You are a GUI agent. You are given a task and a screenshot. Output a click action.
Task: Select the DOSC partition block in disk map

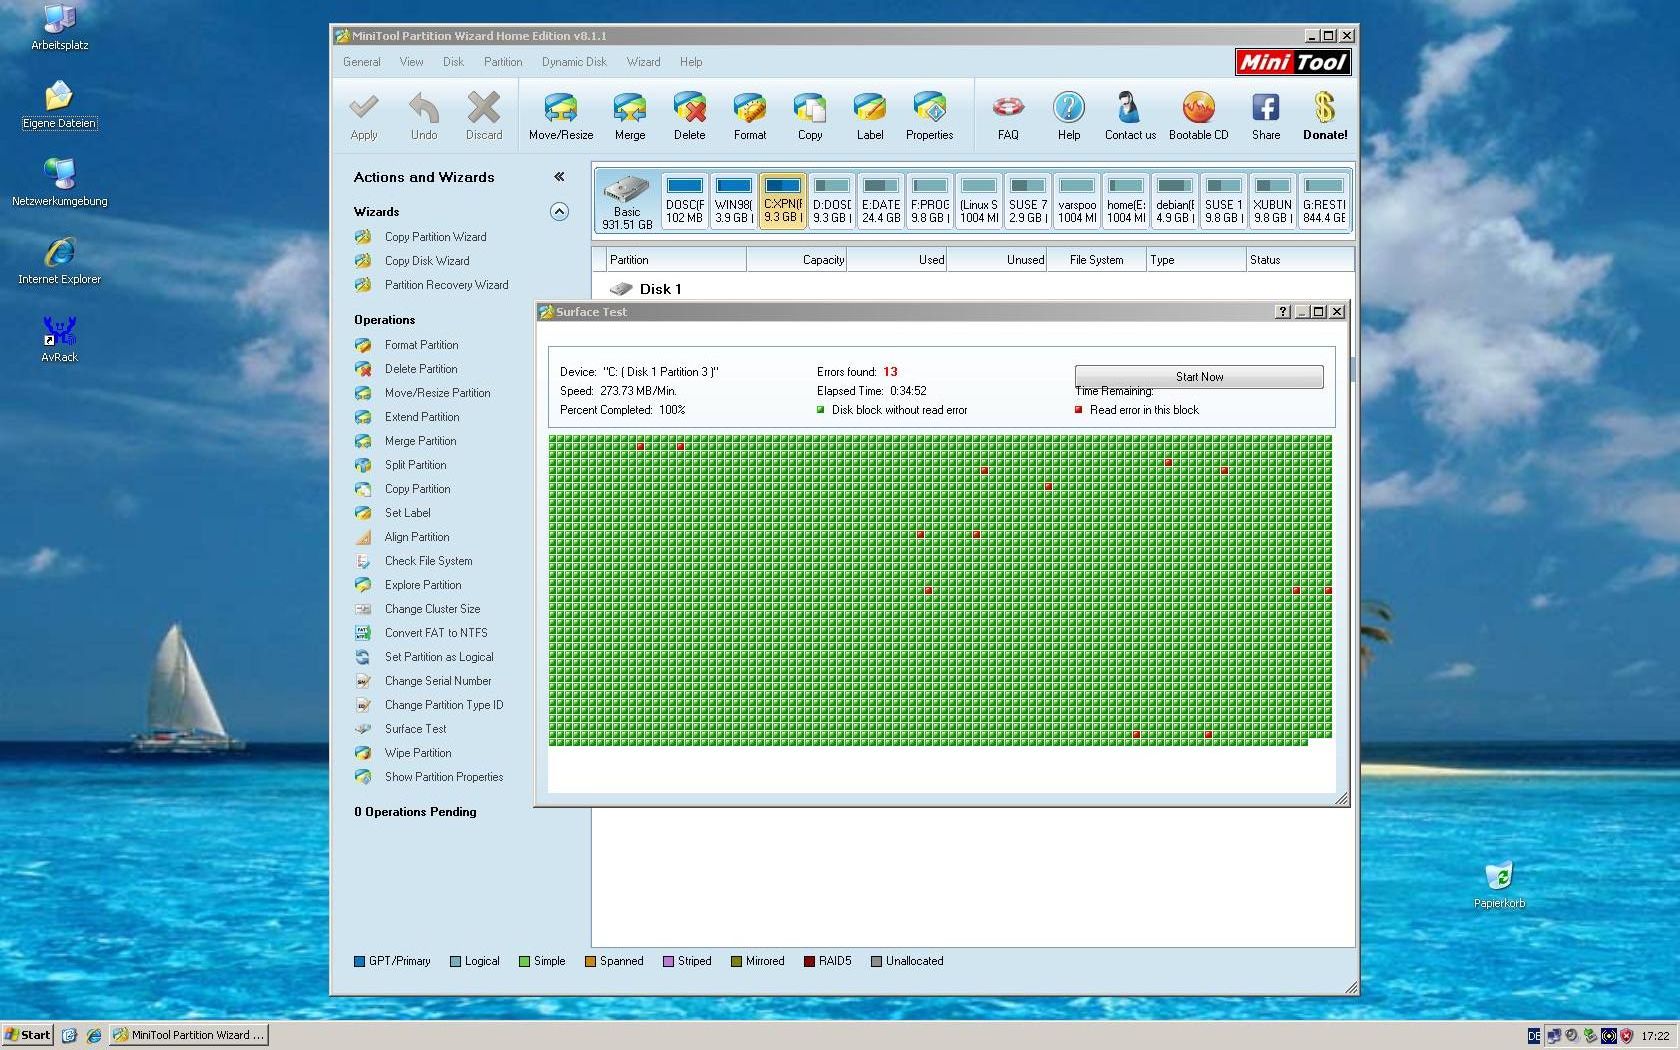[685, 201]
